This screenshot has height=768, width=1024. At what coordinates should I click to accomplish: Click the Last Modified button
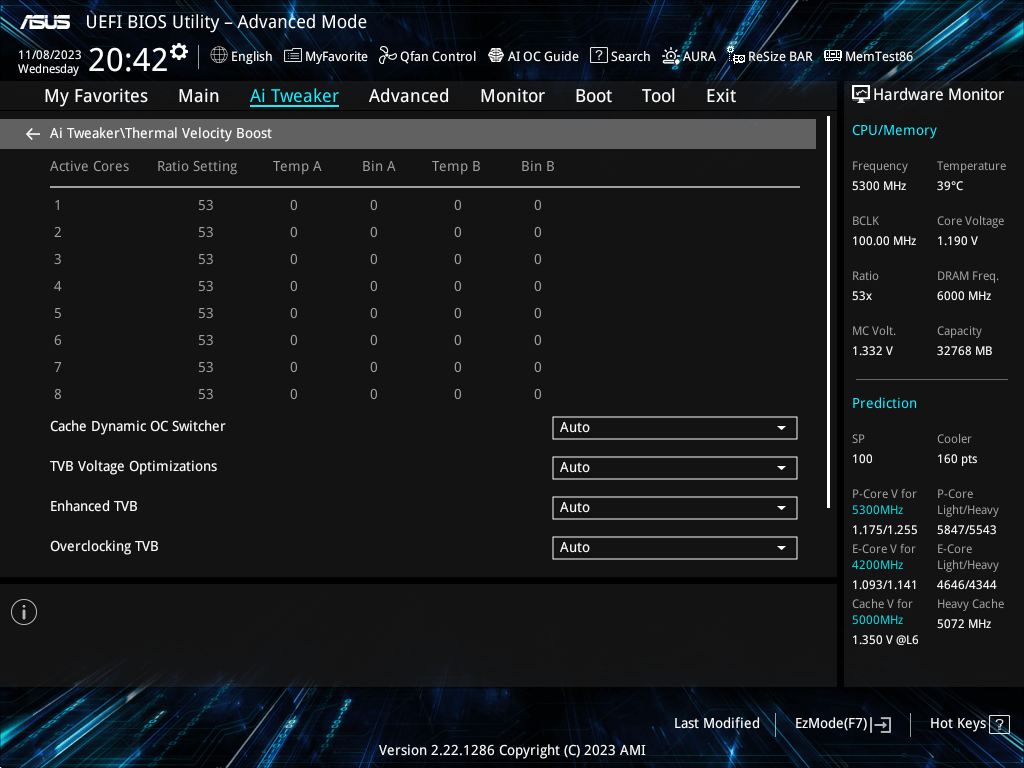[x=717, y=724]
